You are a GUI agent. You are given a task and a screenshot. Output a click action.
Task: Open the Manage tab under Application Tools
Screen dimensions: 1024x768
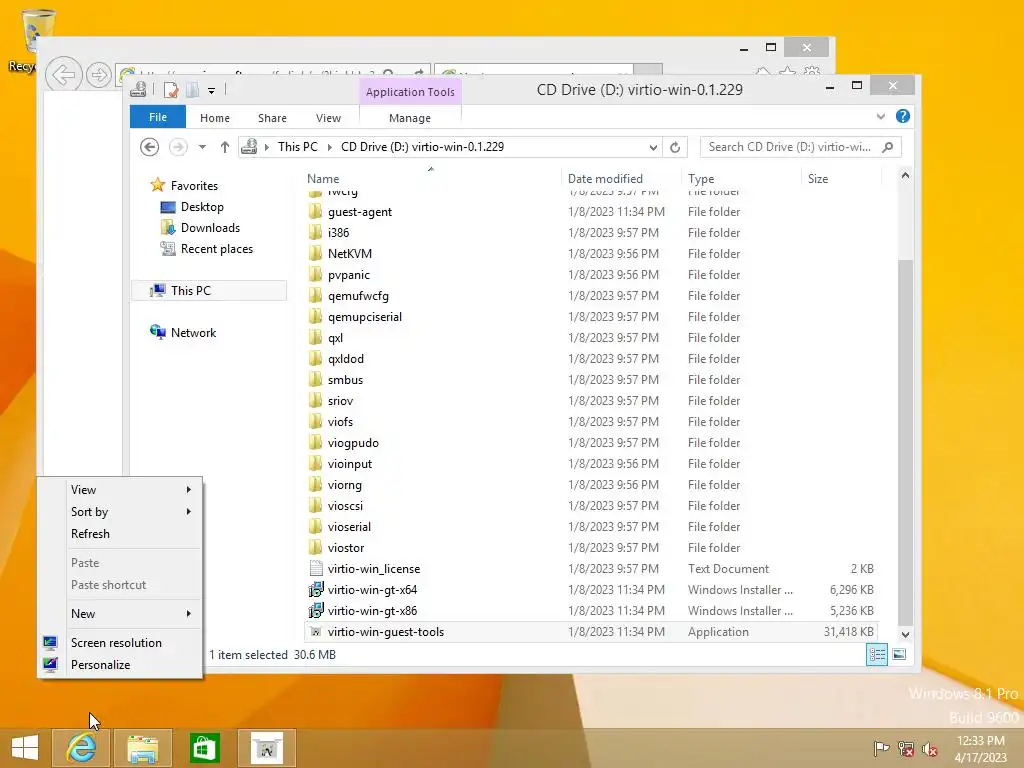tap(410, 118)
